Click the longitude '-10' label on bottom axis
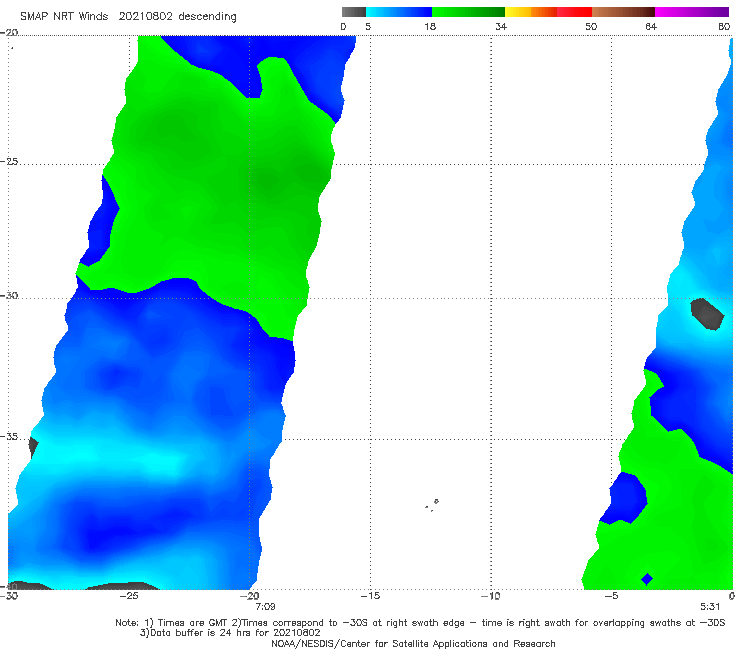This screenshot has width=740, height=650. point(490,596)
